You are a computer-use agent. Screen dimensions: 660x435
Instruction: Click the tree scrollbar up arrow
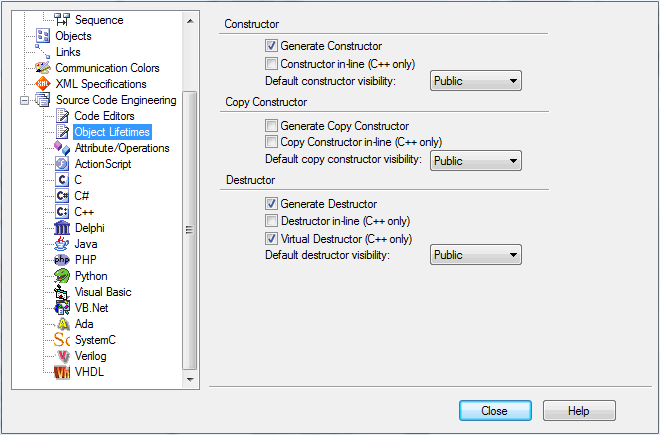click(190, 21)
